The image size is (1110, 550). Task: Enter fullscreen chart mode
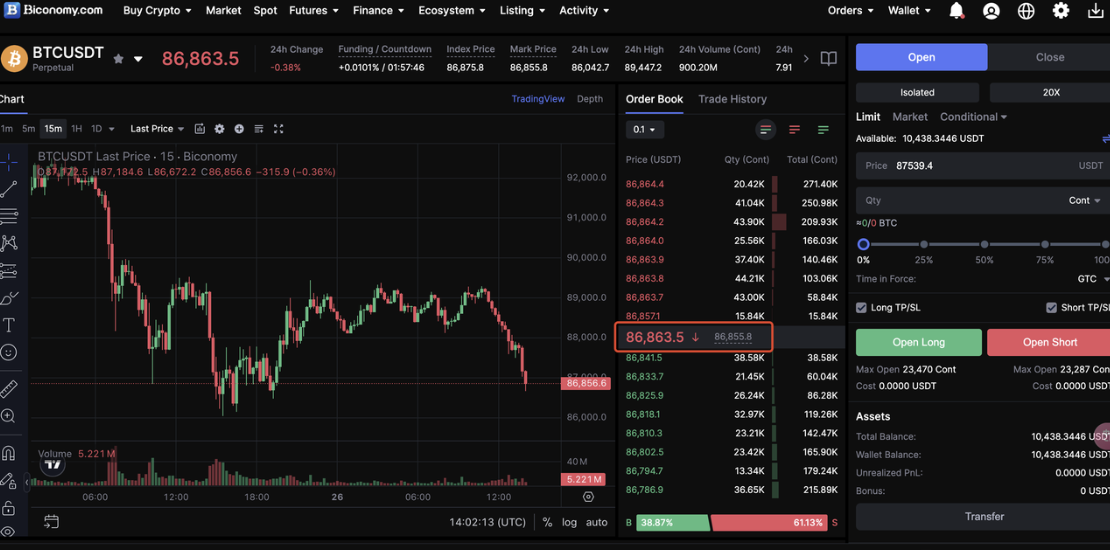(x=278, y=129)
